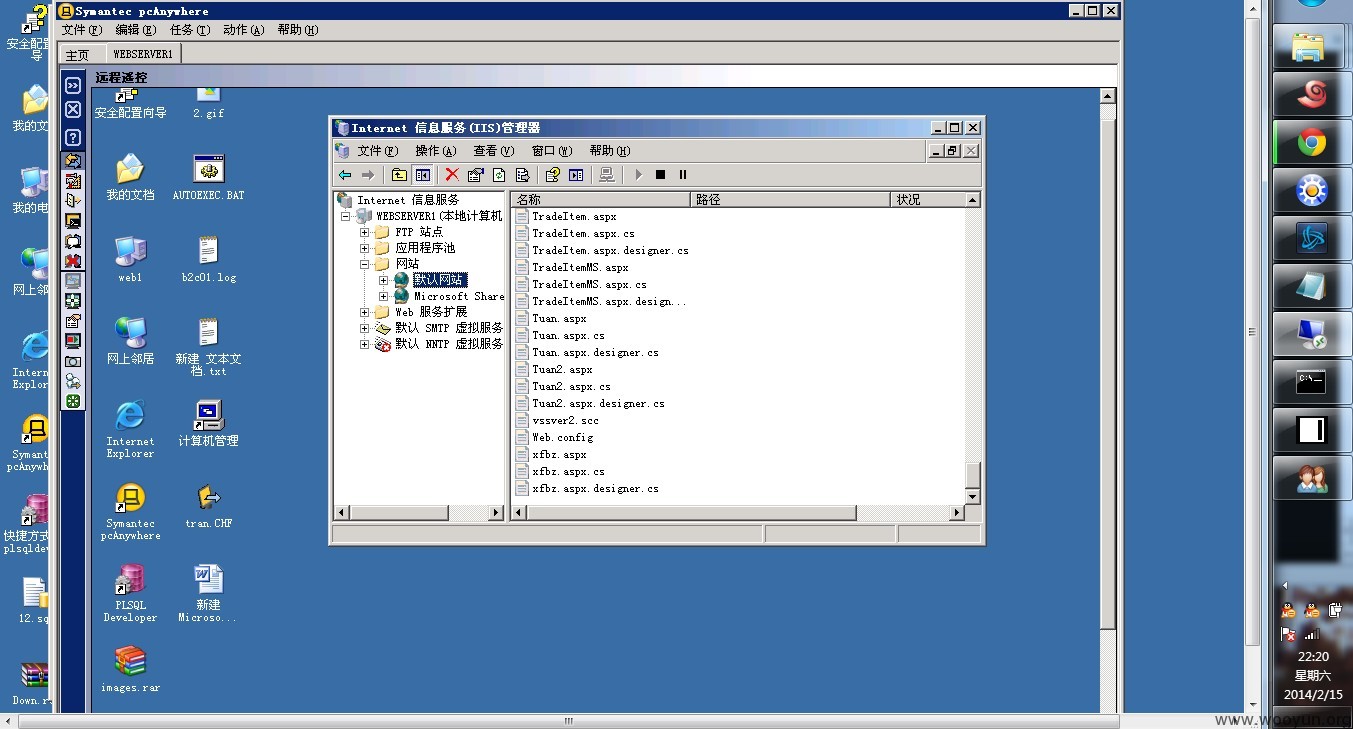Image resolution: width=1353 pixels, height=729 pixels.
Task: Click the IIS Back arrow toolbar icon
Action: coord(345,175)
